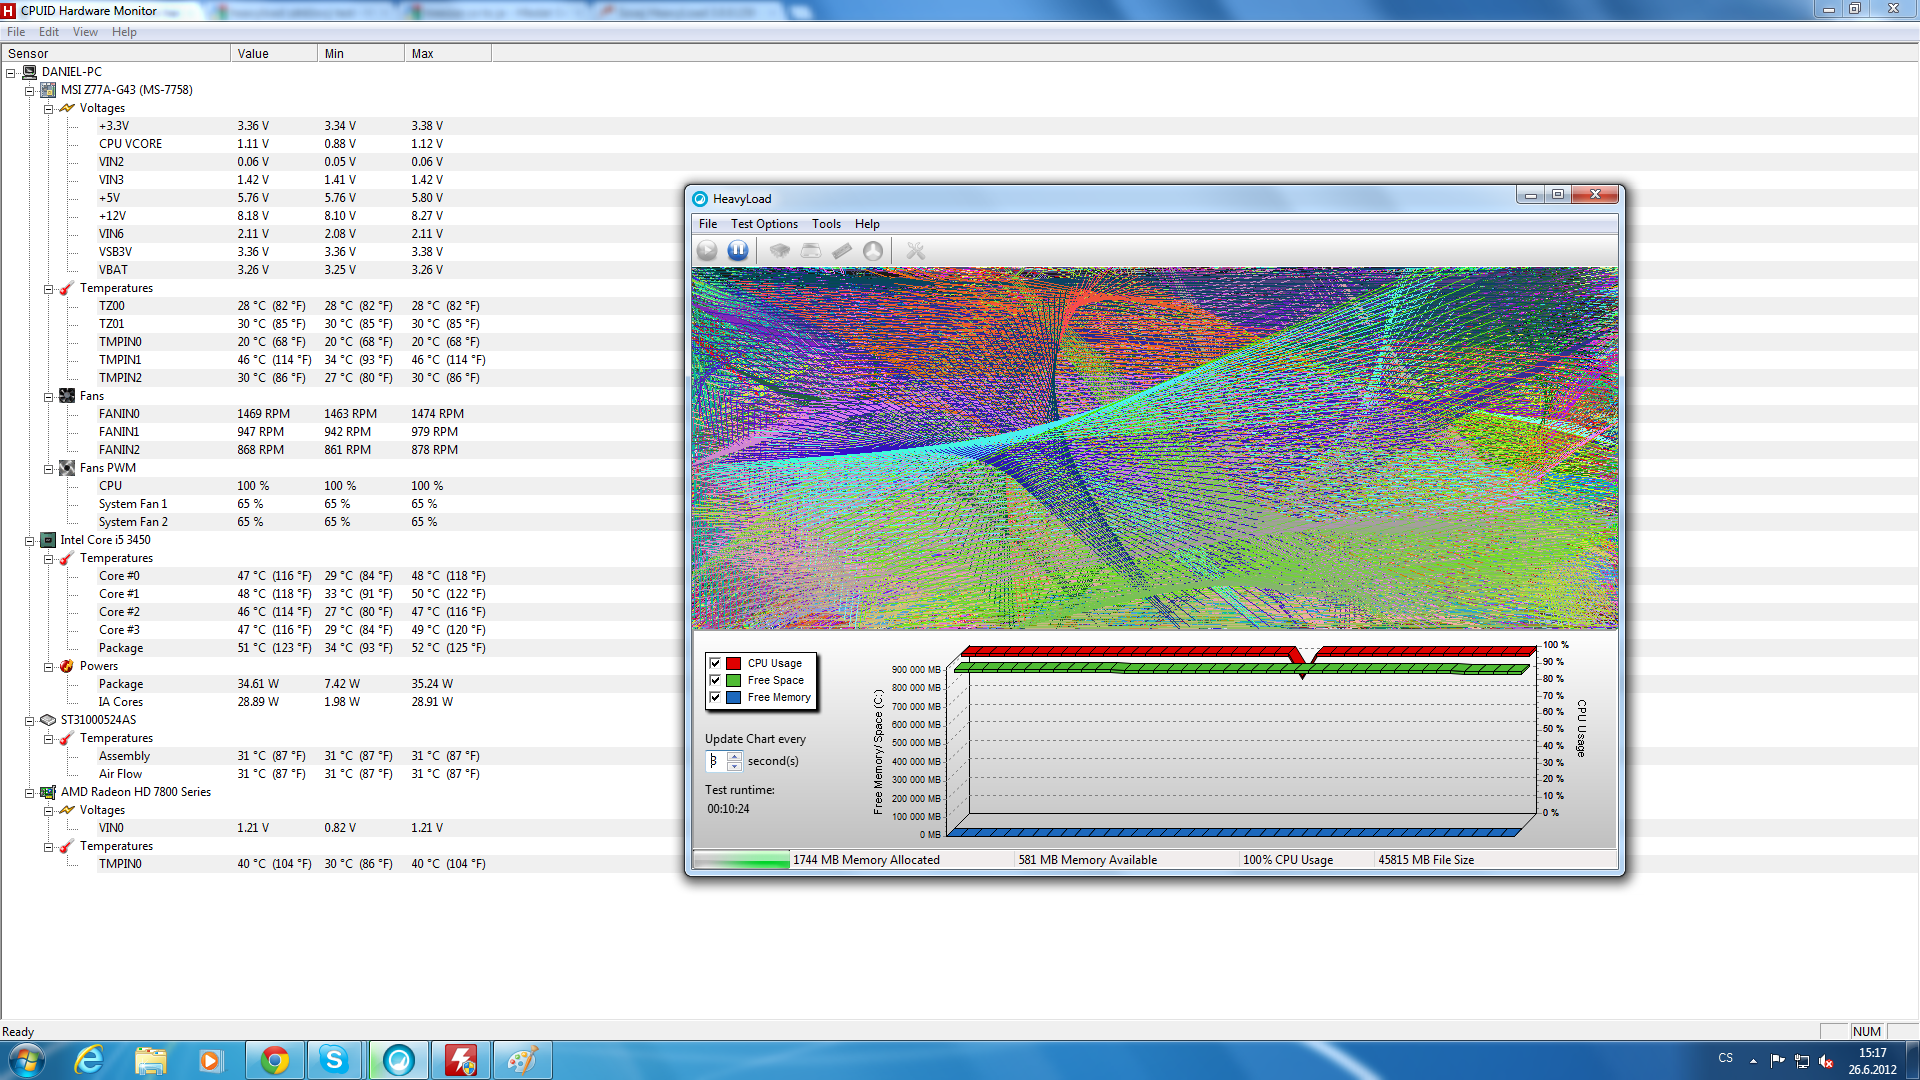Image resolution: width=1920 pixels, height=1080 pixels.
Task: Open Hardware Monitor Edit menu
Action: point(49,32)
